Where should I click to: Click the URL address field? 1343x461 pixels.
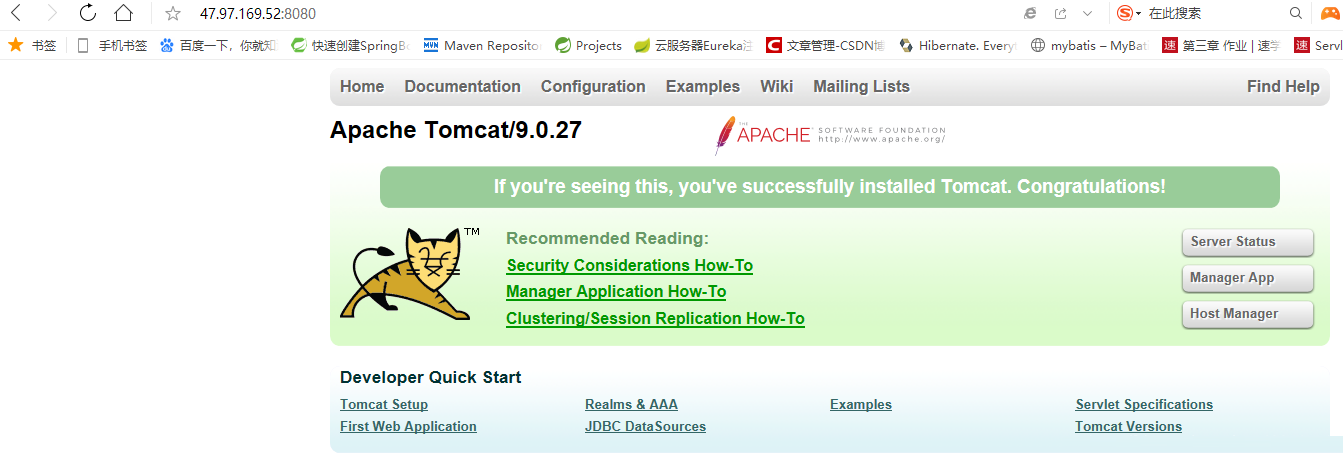[x=500, y=13]
